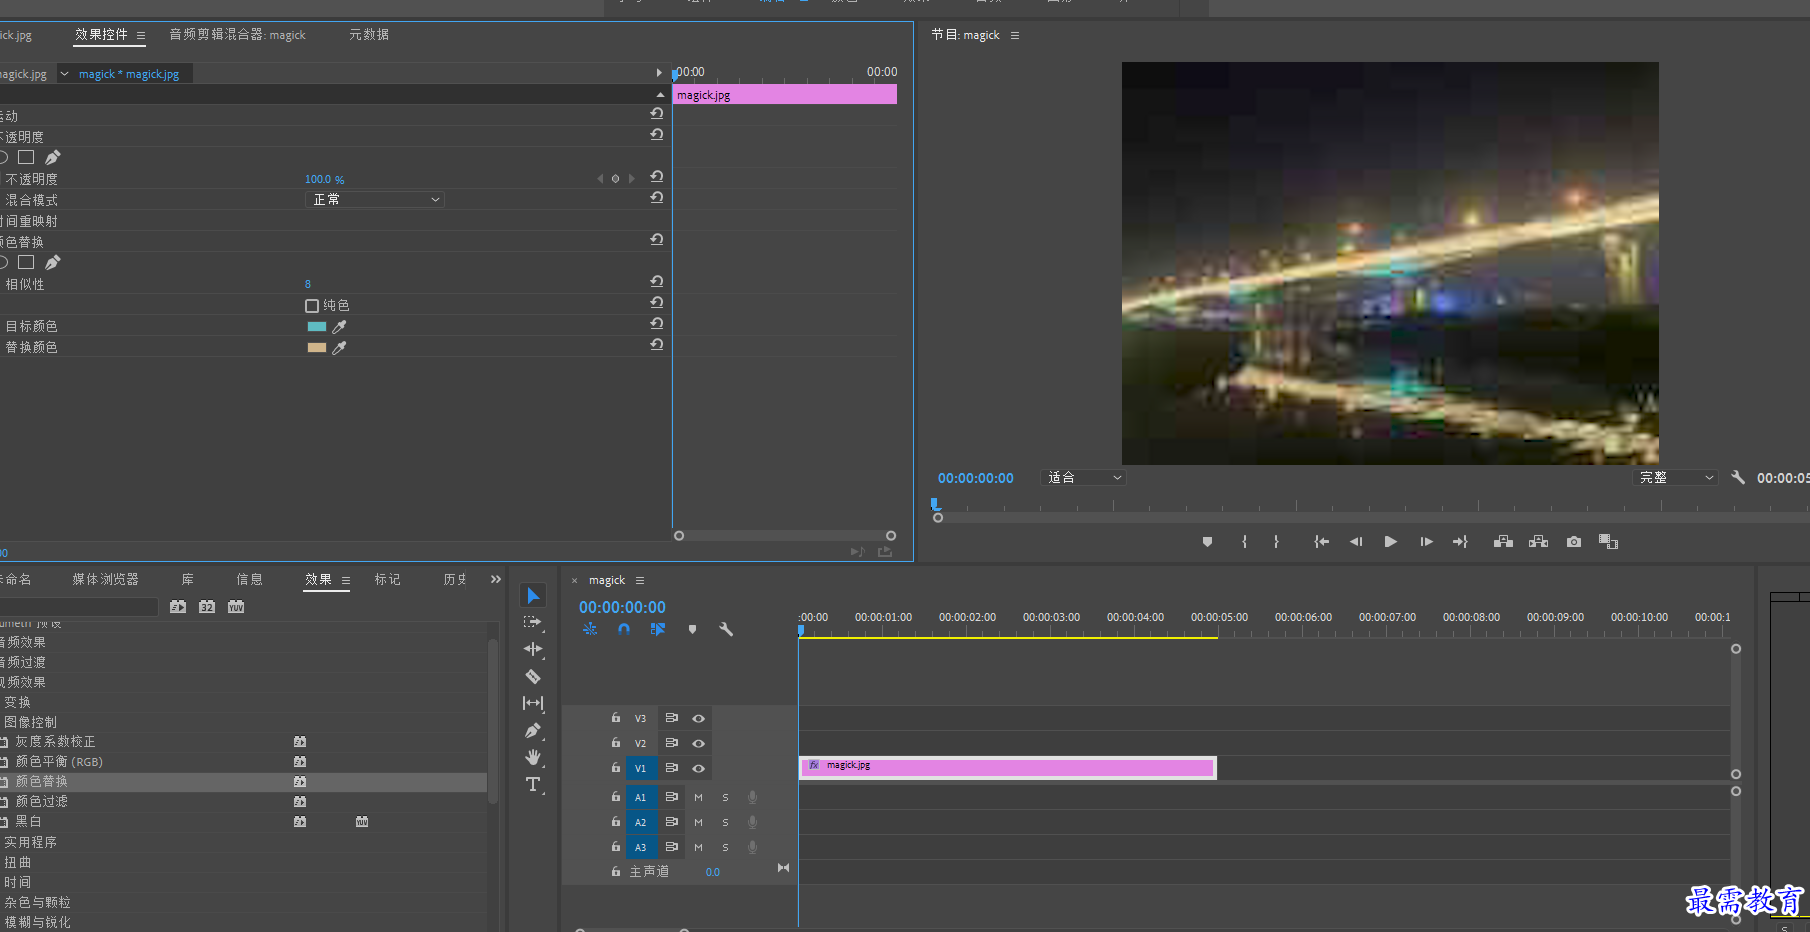1810x932 pixels.
Task: Select the Razor tool
Action: 533,676
